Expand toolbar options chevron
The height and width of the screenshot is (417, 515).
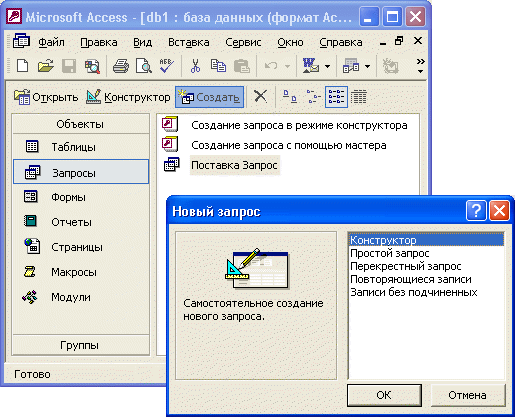tap(421, 66)
